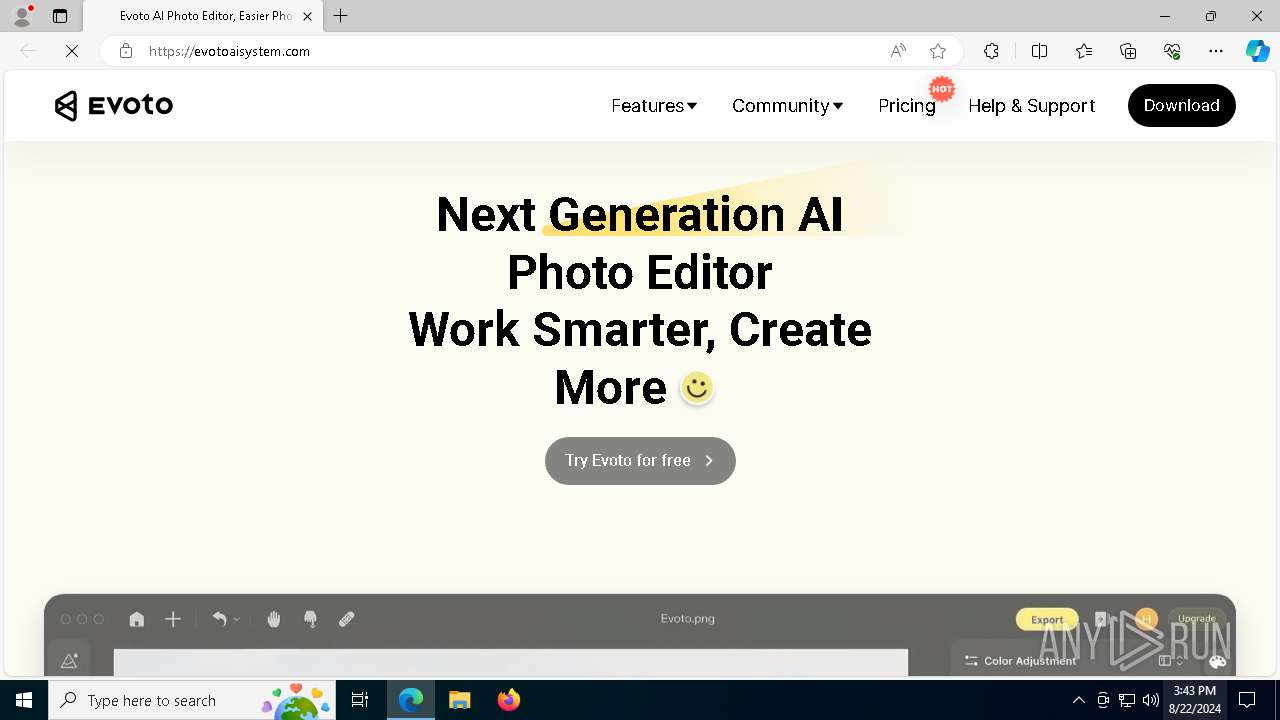Open the notification center
The height and width of the screenshot is (720, 1280).
pyautogui.click(x=1247, y=700)
